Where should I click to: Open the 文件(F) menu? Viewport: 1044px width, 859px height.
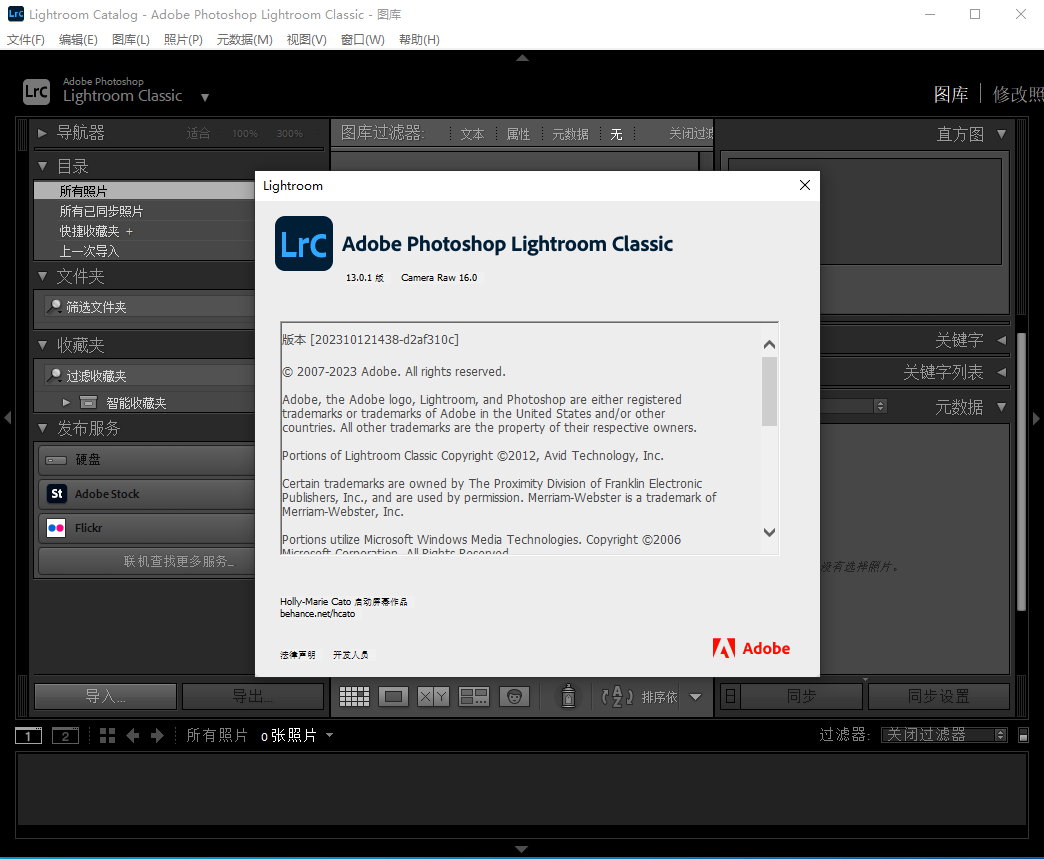pyautogui.click(x=26, y=39)
